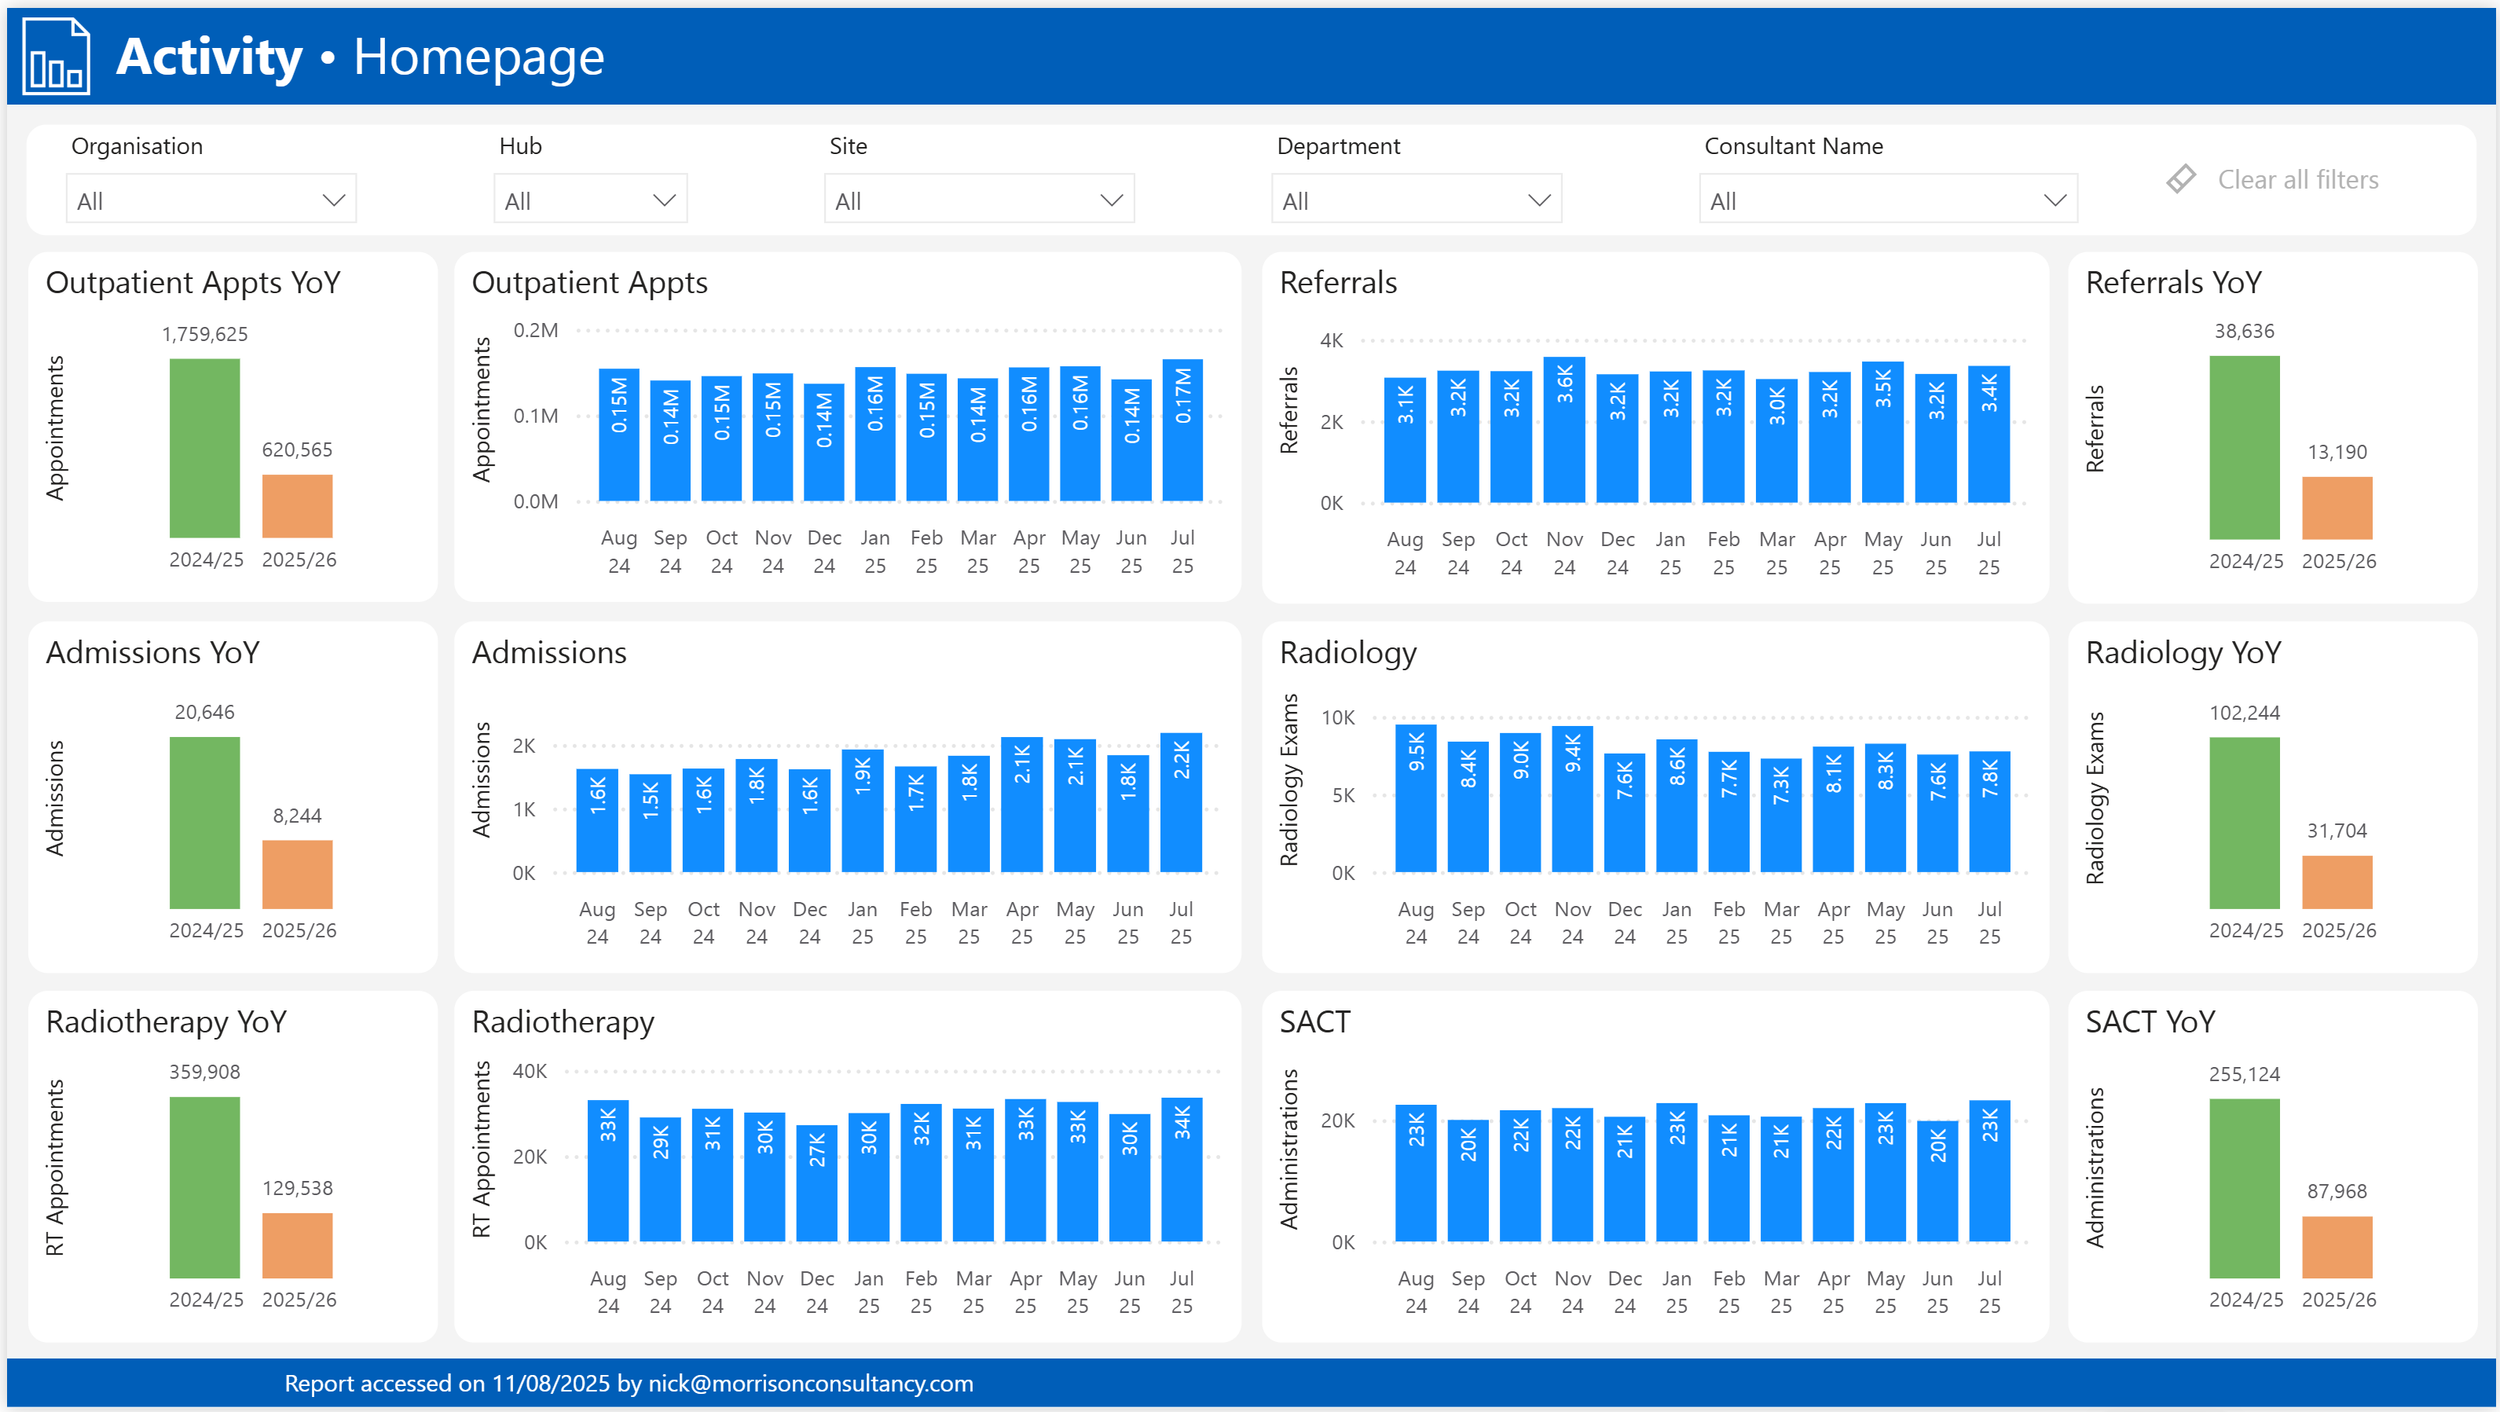Select the green 2024/25 SACT YoY bar
The image size is (2500, 1412).
click(x=2244, y=1188)
